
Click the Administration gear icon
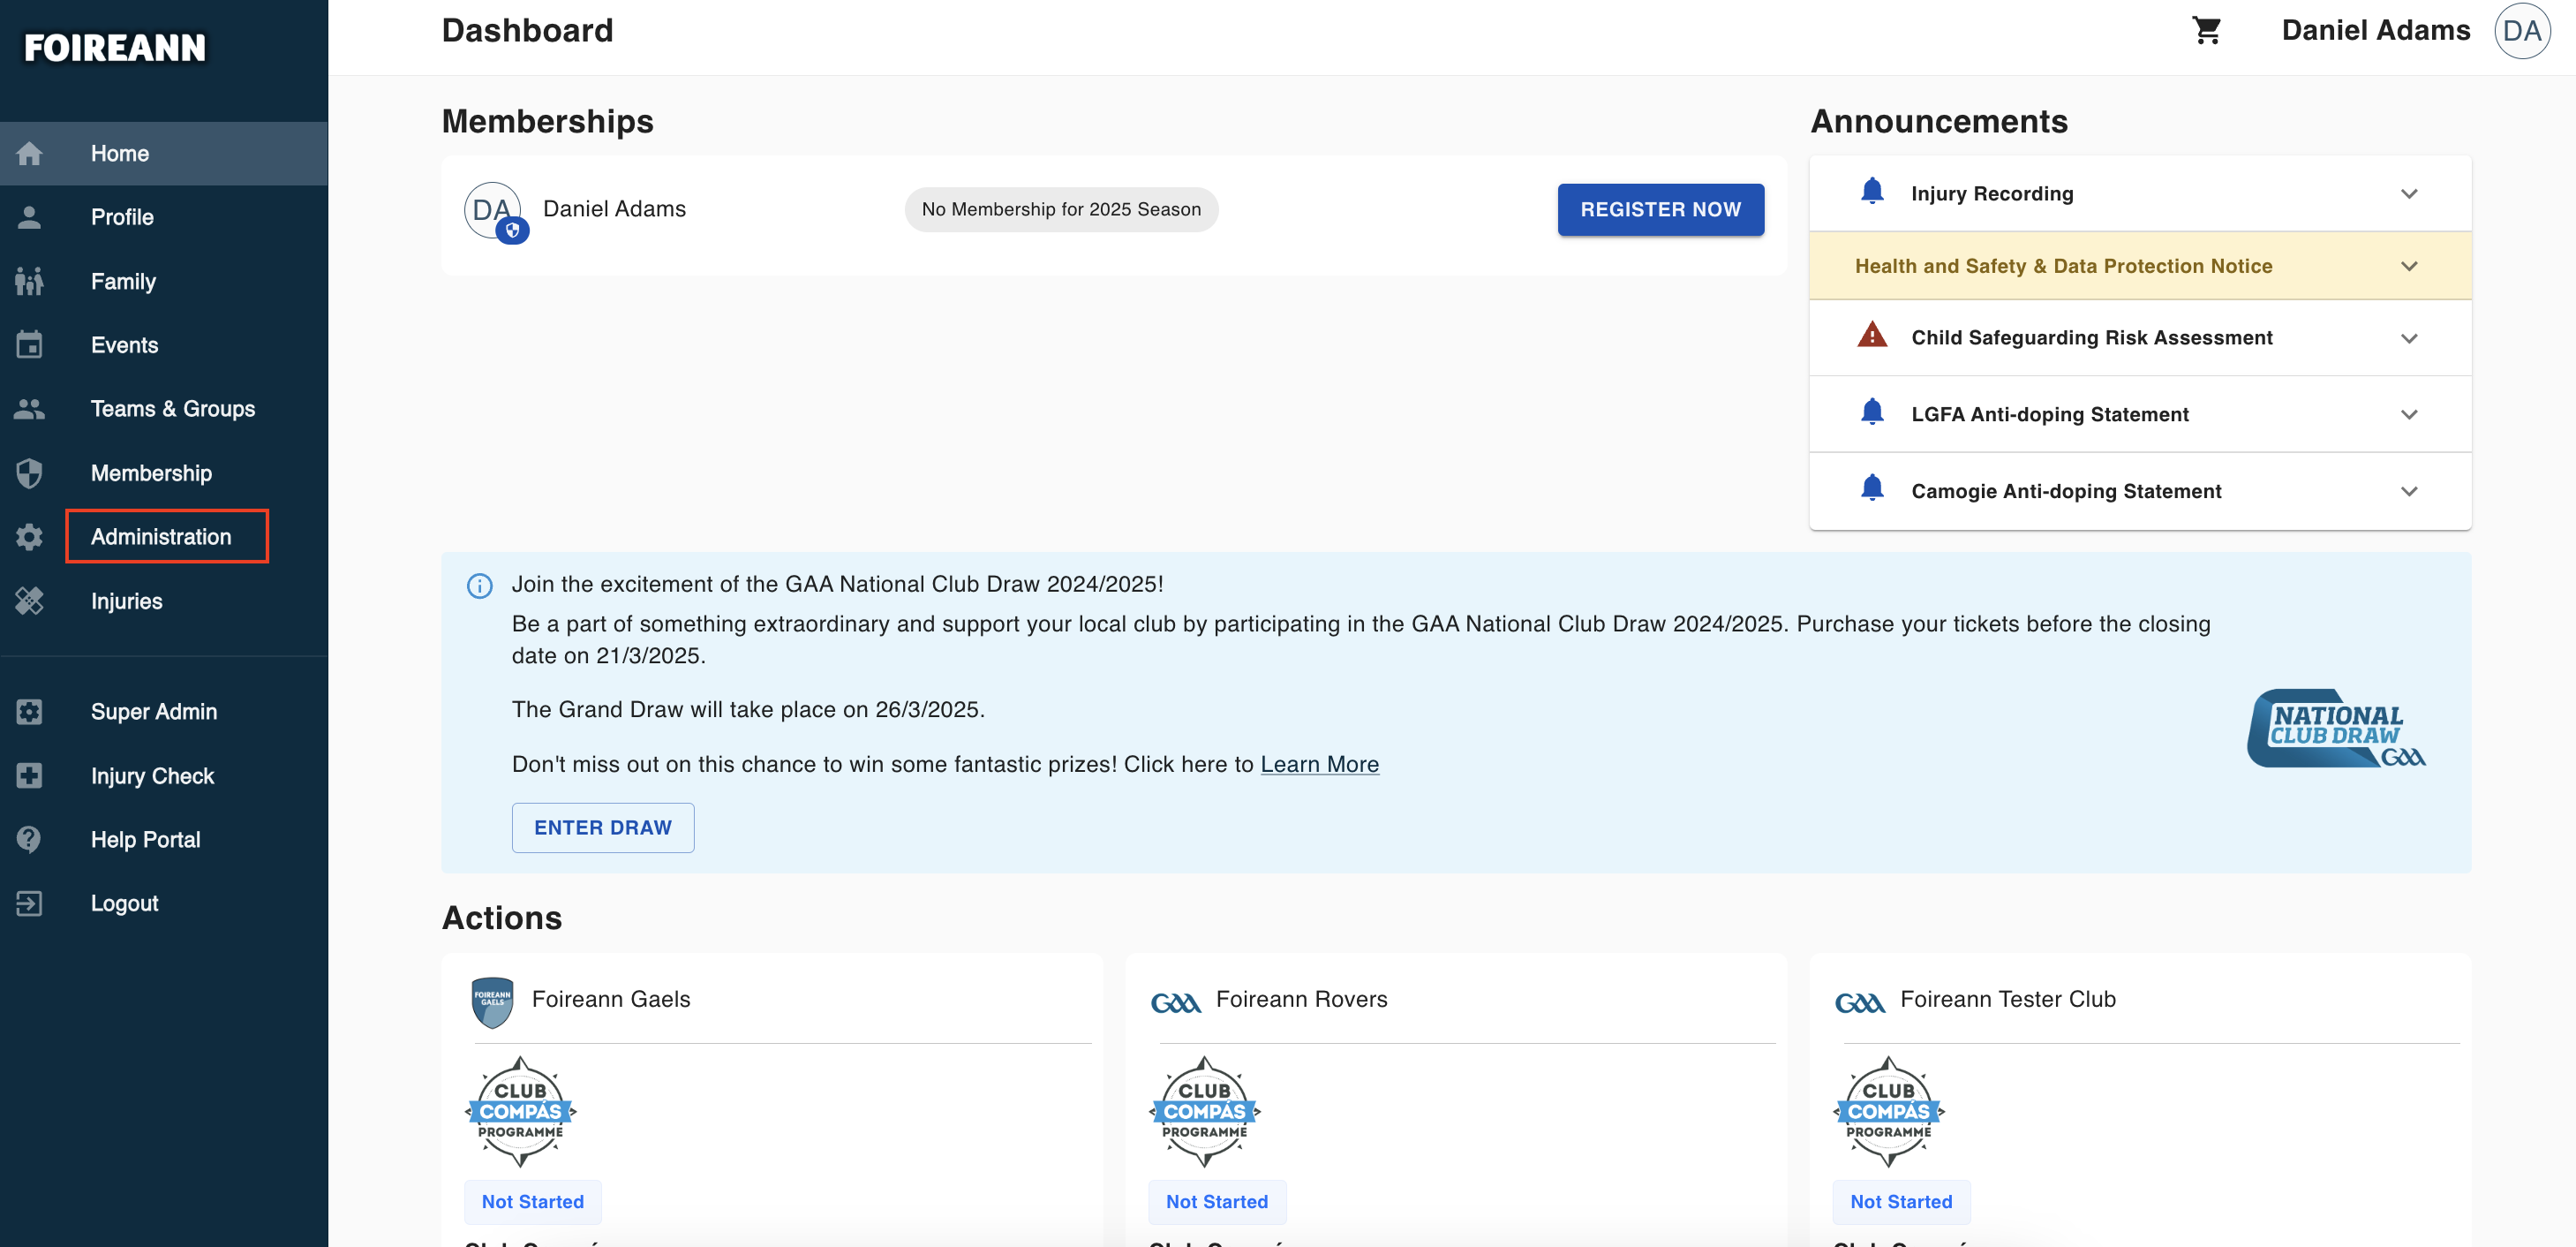coord(29,537)
